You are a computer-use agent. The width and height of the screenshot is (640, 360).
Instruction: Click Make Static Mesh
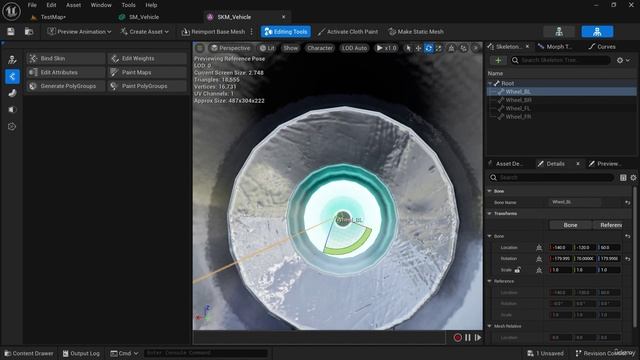(x=416, y=31)
